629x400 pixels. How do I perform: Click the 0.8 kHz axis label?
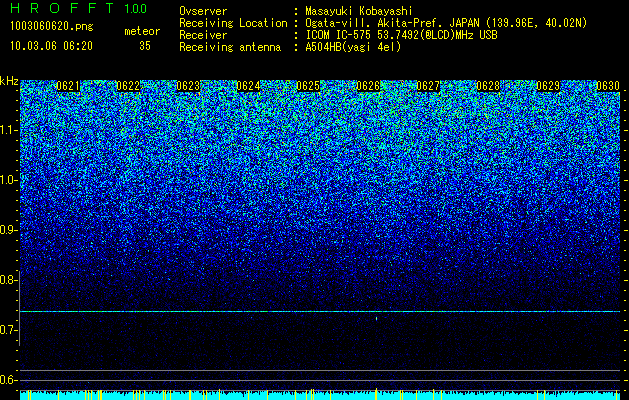(x=8, y=280)
